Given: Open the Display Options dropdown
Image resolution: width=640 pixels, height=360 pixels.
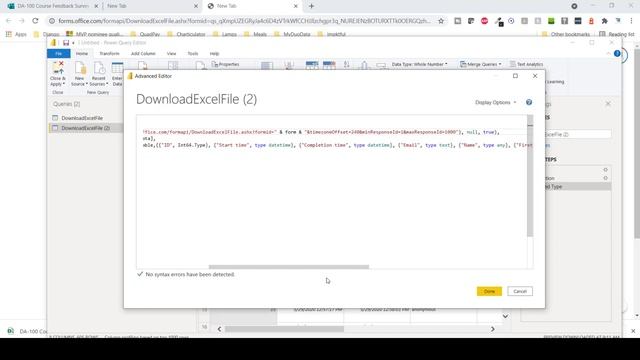Looking at the screenshot, I should coord(496,102).
